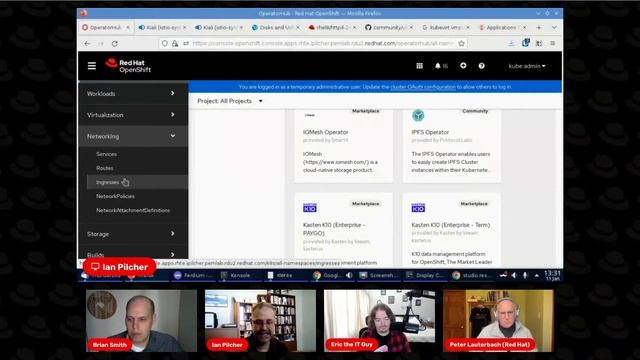The image size is (640, 360).
Task: Click the system tray volume icon
Action: click(x=514, y=276)
